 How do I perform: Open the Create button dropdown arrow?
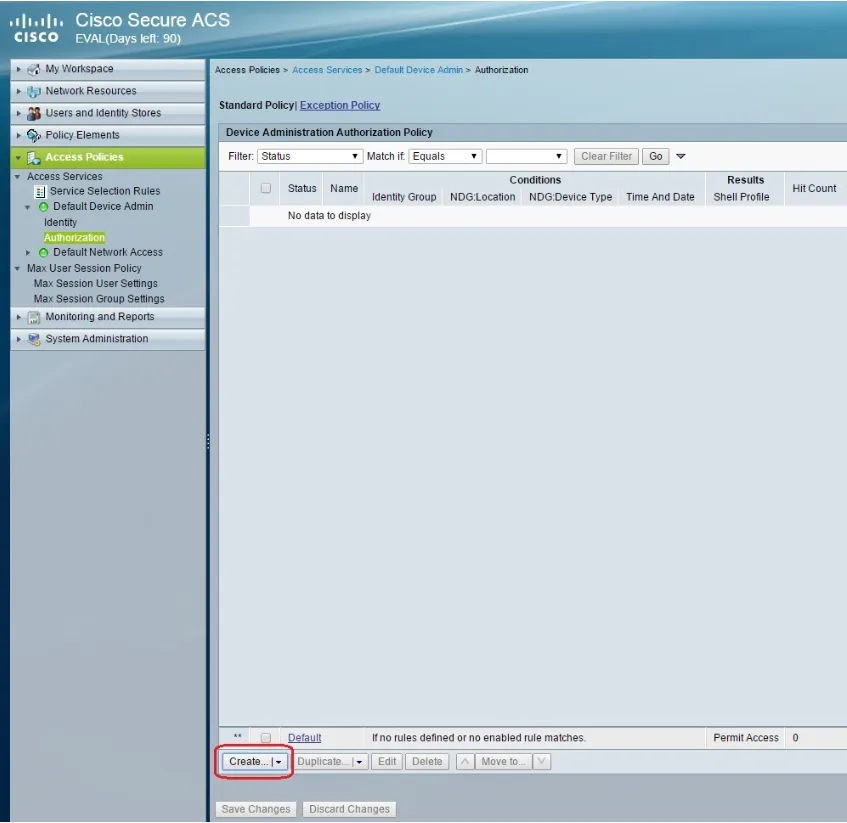click(x=279, y=762)
